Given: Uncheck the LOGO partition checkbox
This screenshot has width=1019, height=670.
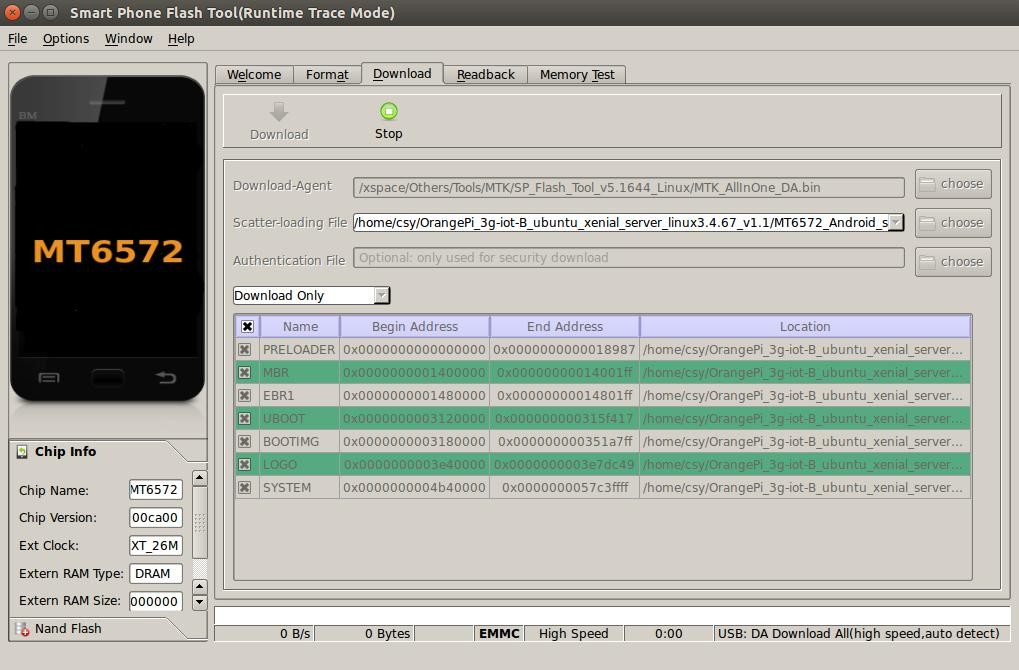Looking at the screenshot, I should (244, 465).
